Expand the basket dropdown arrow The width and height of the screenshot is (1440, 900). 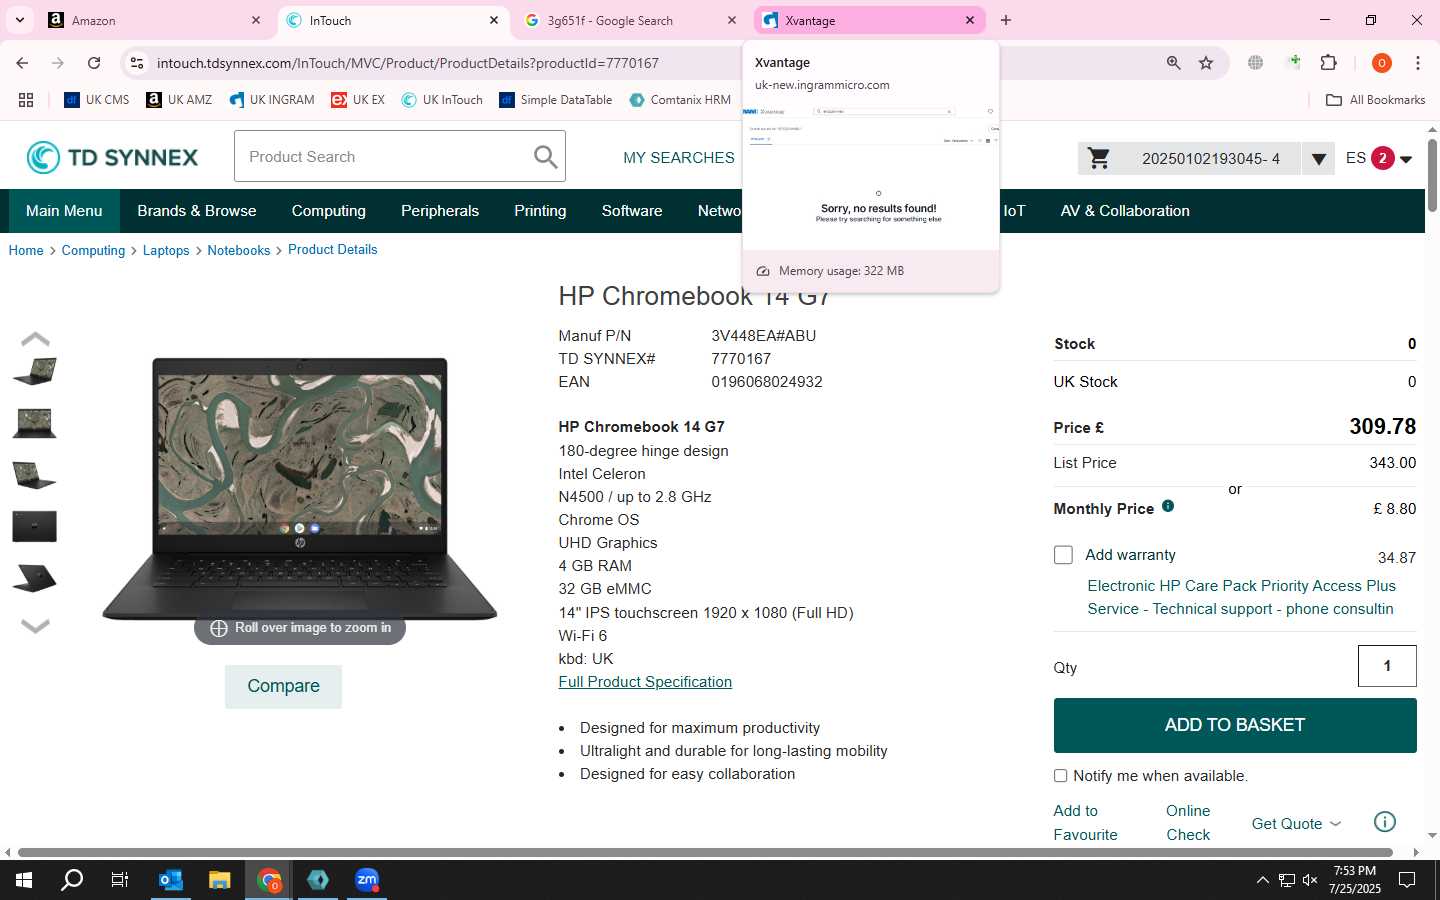[1318, 159]
